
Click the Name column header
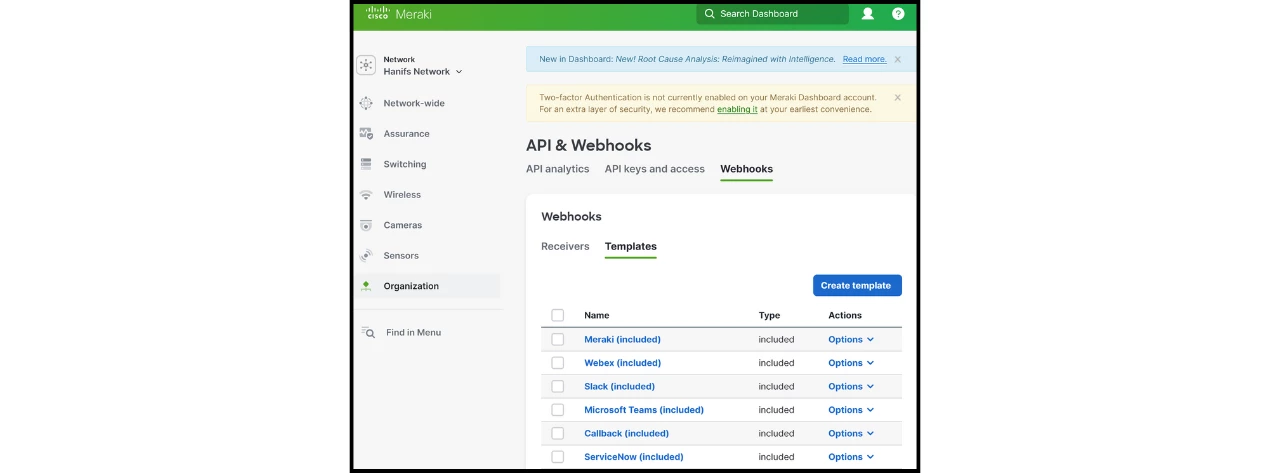click(x=597, y=315)
